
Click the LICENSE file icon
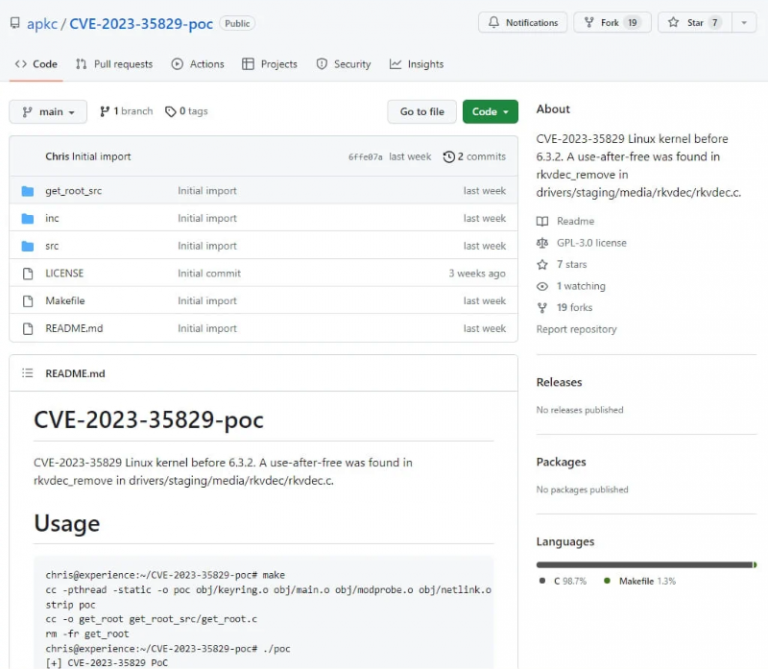pos(27,273)
